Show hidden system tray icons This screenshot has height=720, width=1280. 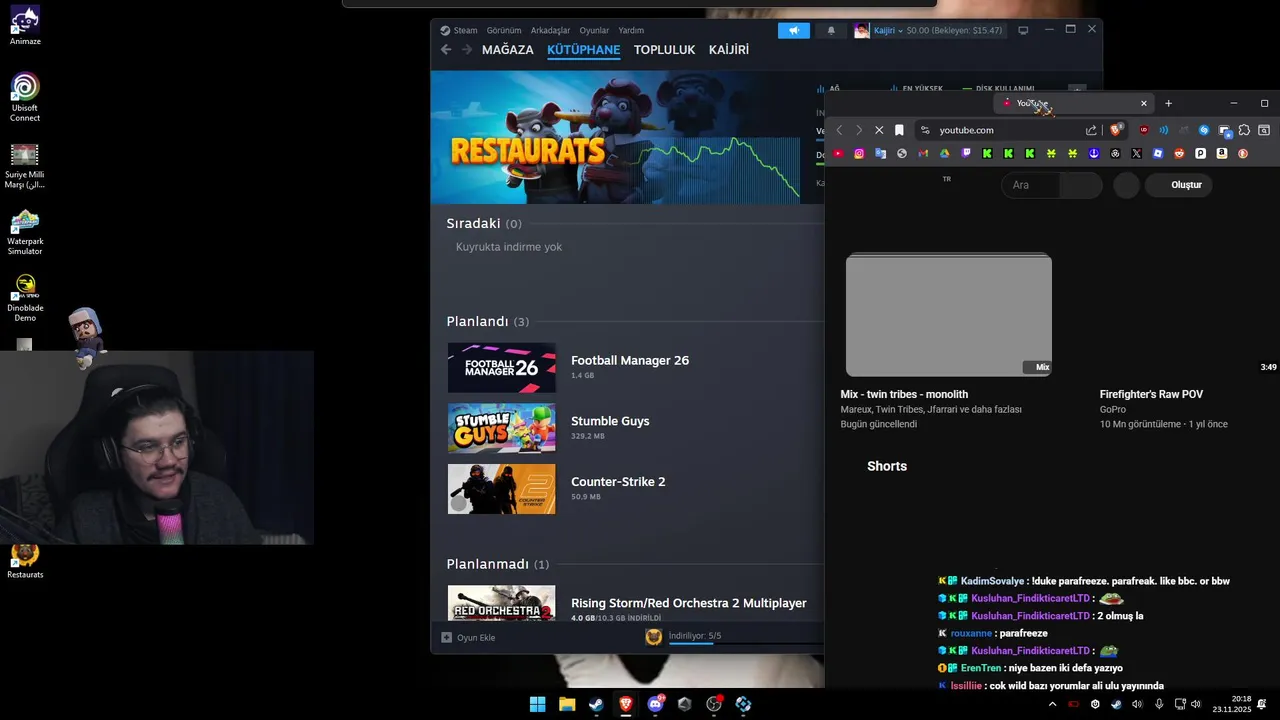[1052, 704]
